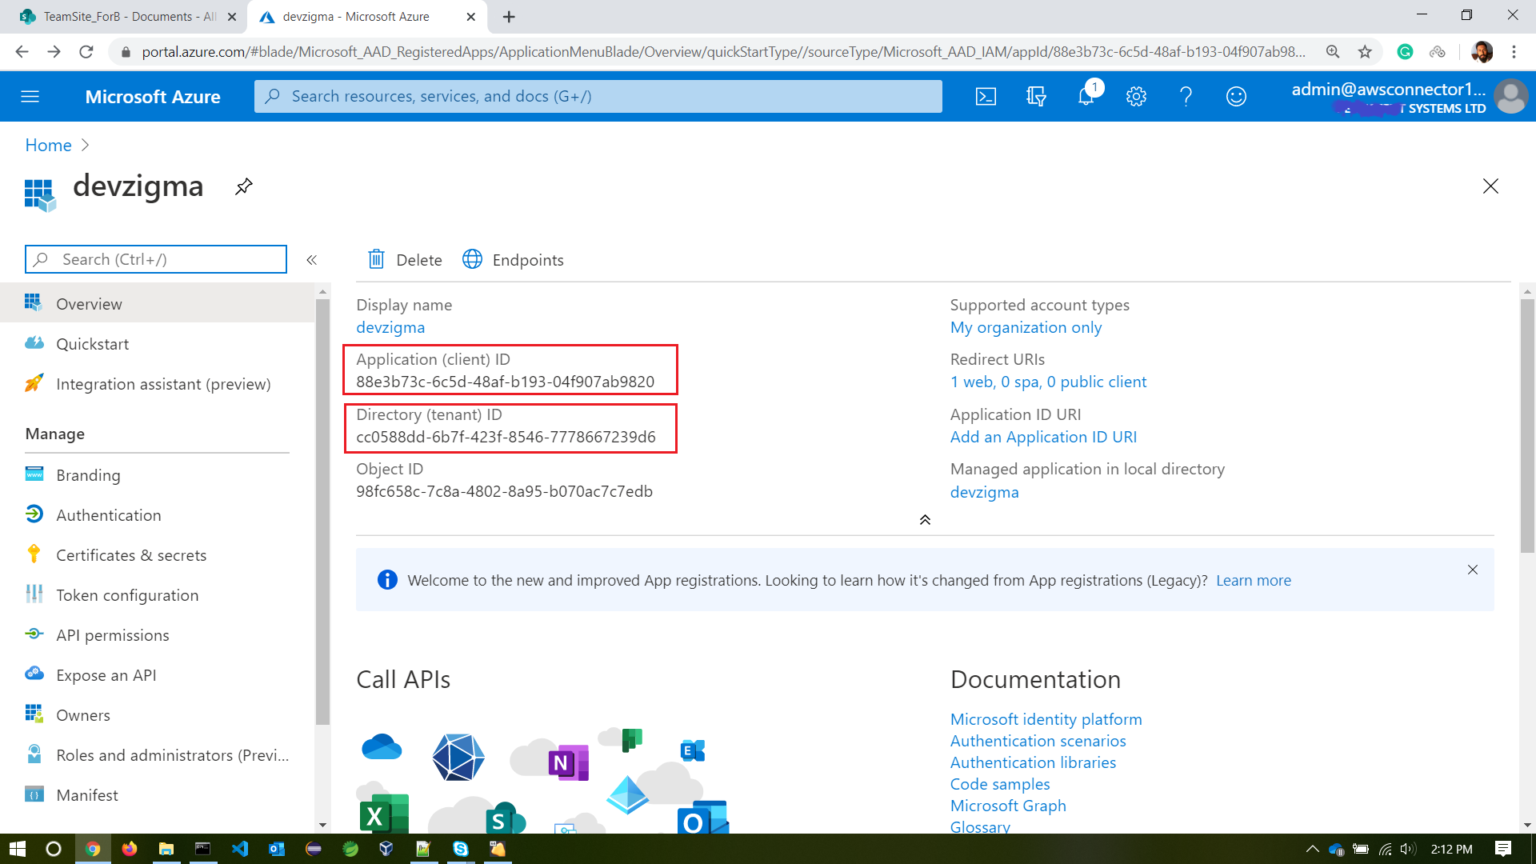This screenshot has height=864, width=1536.
Task: Close the devzigma blade
Action: [x=1490, y=186]
